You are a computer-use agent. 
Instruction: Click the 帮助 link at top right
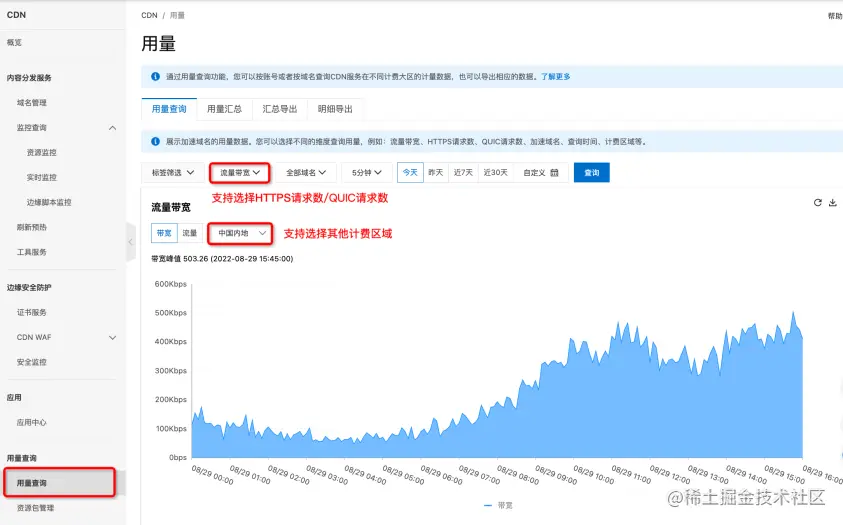pos(835,16)
